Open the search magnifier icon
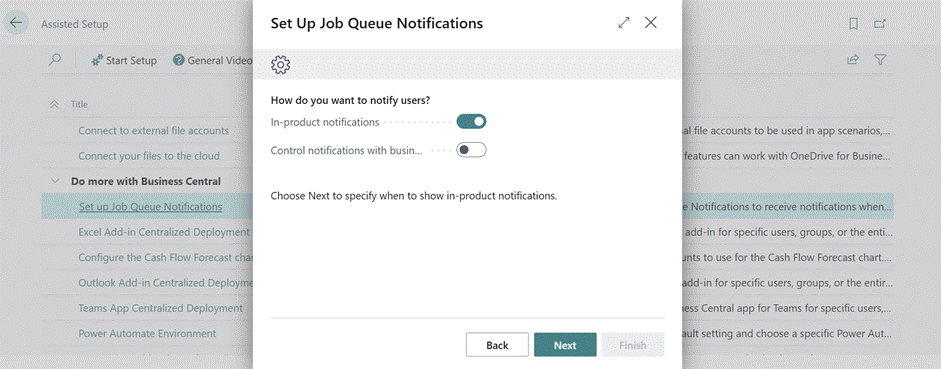Screen dimensions: 941x369 coord(55,60)
